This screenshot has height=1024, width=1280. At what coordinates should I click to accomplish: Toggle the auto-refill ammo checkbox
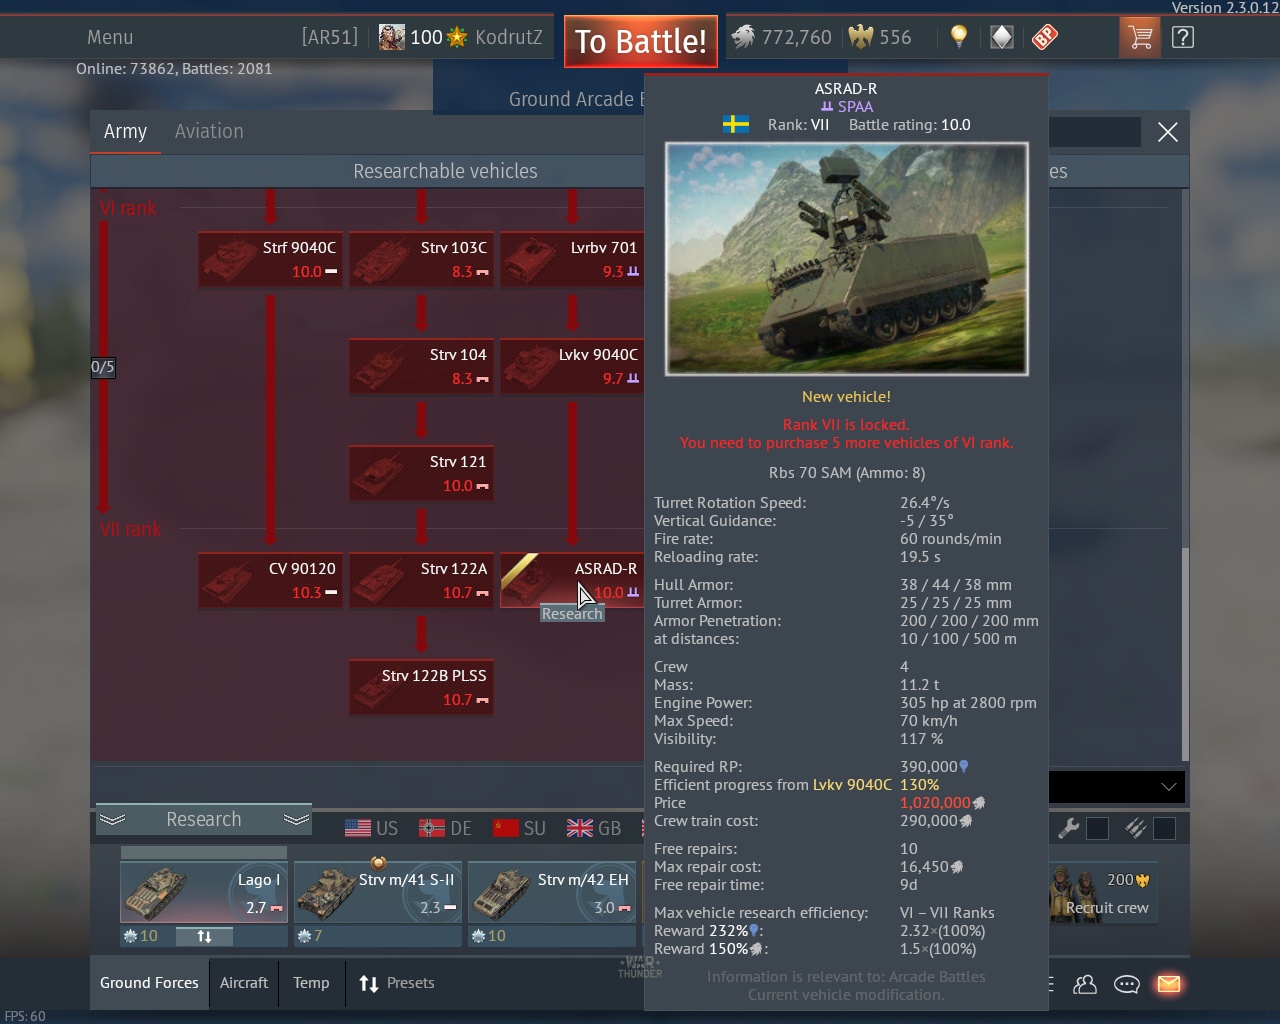pyautogui.click(x=1164, y=828)
